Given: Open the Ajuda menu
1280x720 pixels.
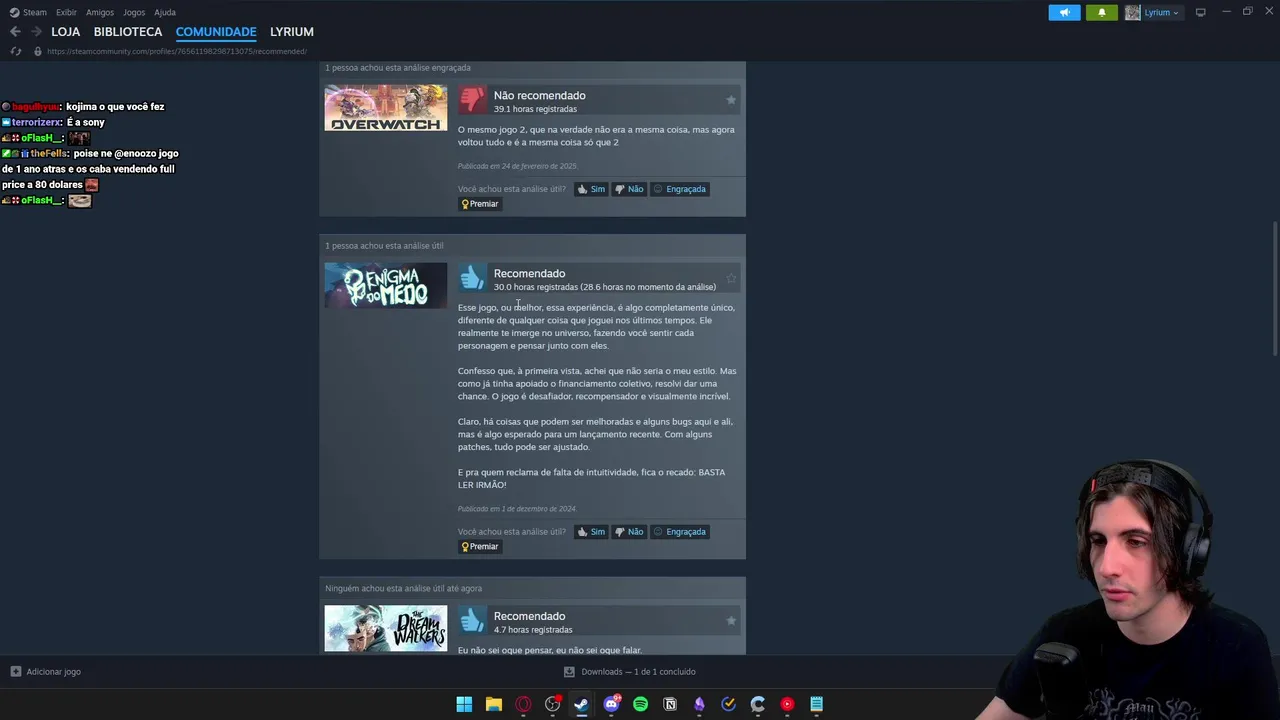Looking at the screenshot, I should coord(165,12).
